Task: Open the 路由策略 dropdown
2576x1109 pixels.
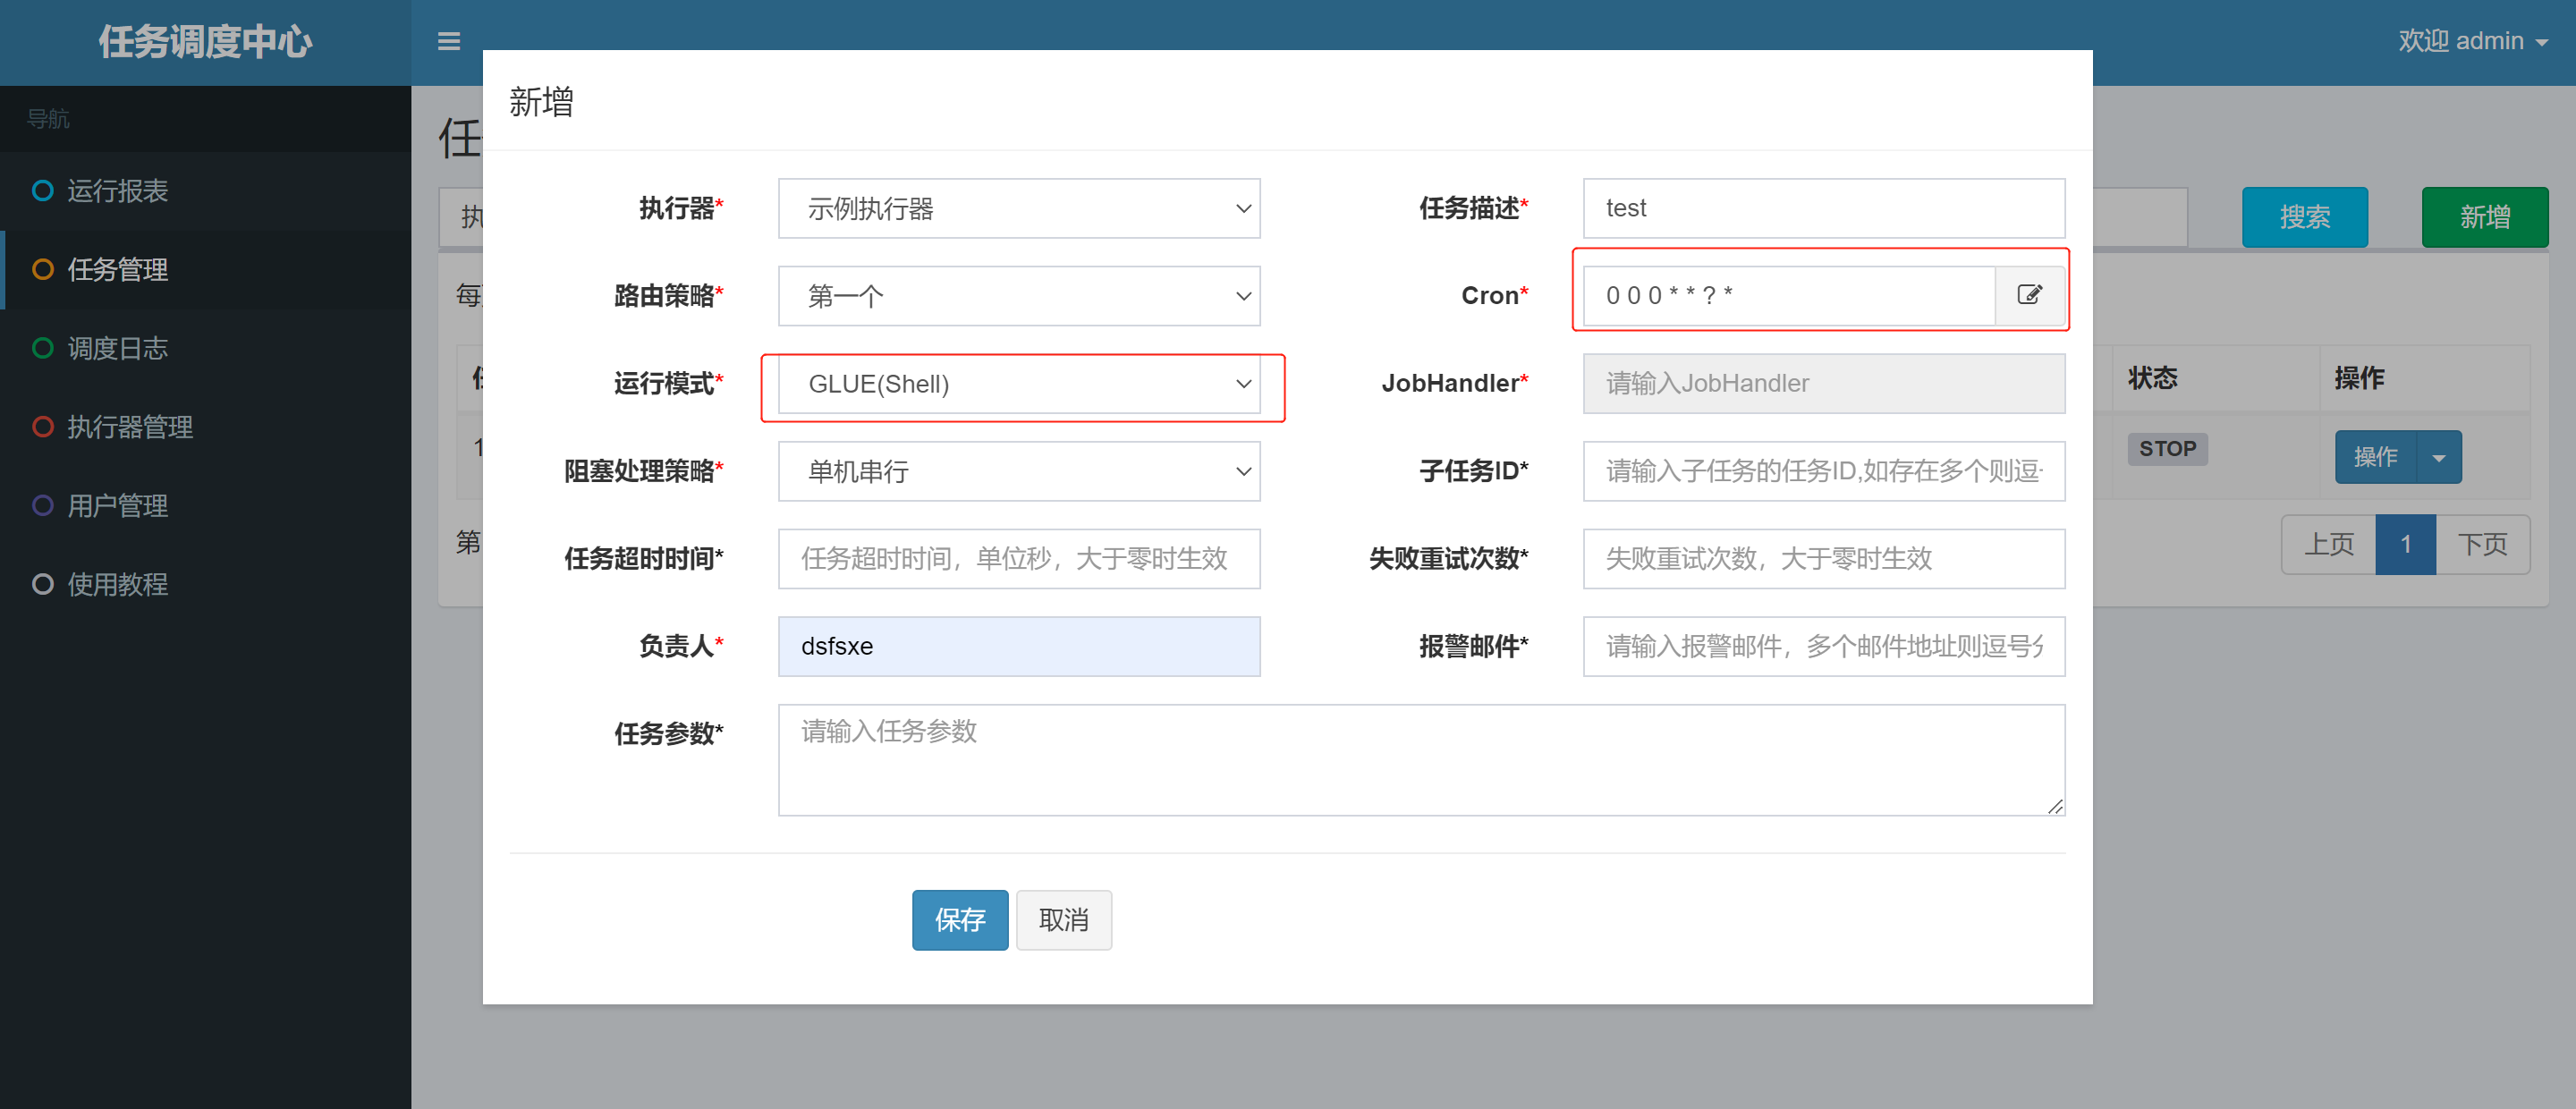Action: (1018, 296)
